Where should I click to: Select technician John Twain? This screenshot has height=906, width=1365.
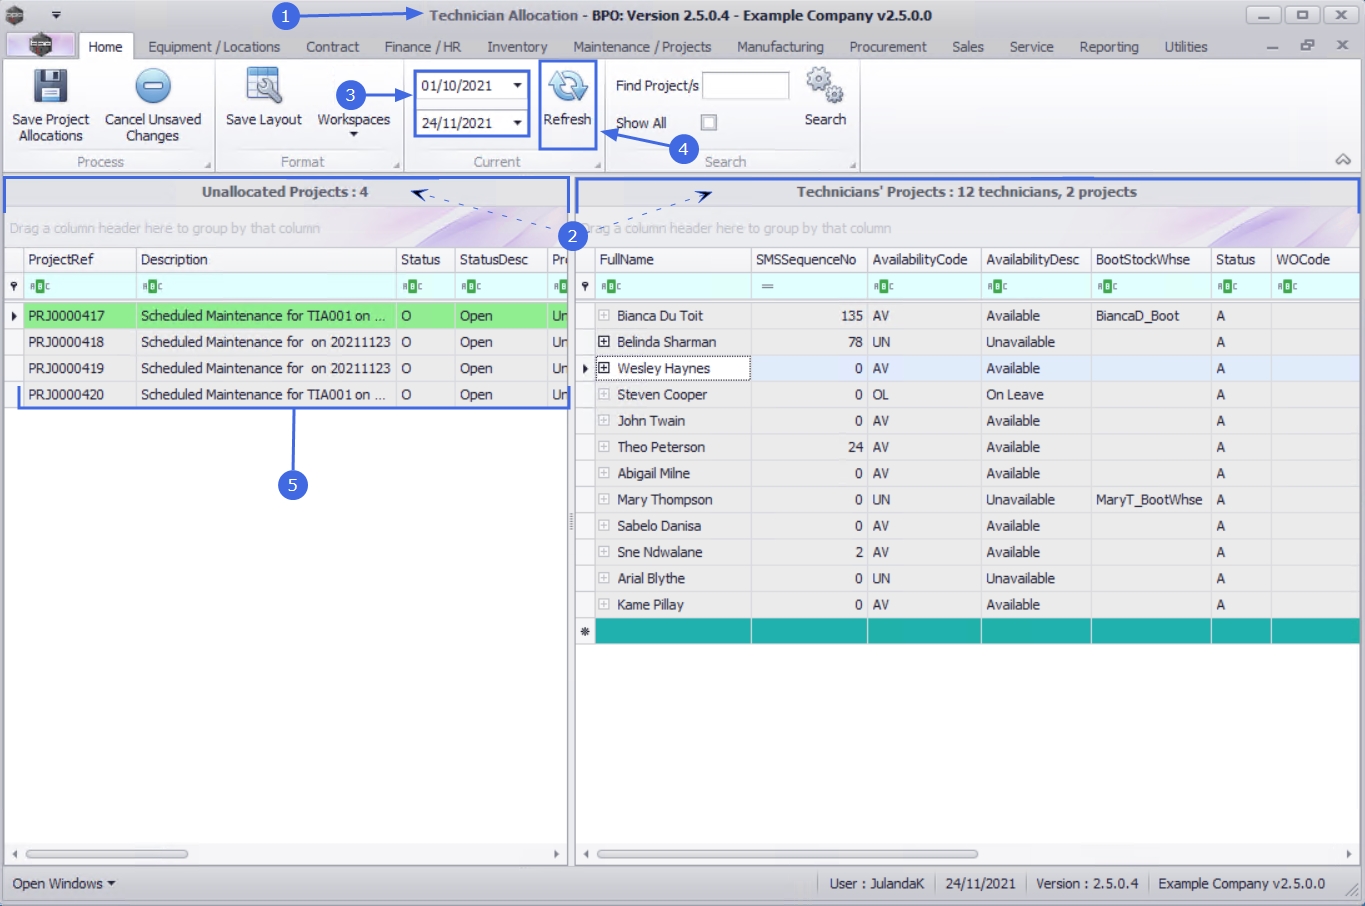click(x=651, y=421)
